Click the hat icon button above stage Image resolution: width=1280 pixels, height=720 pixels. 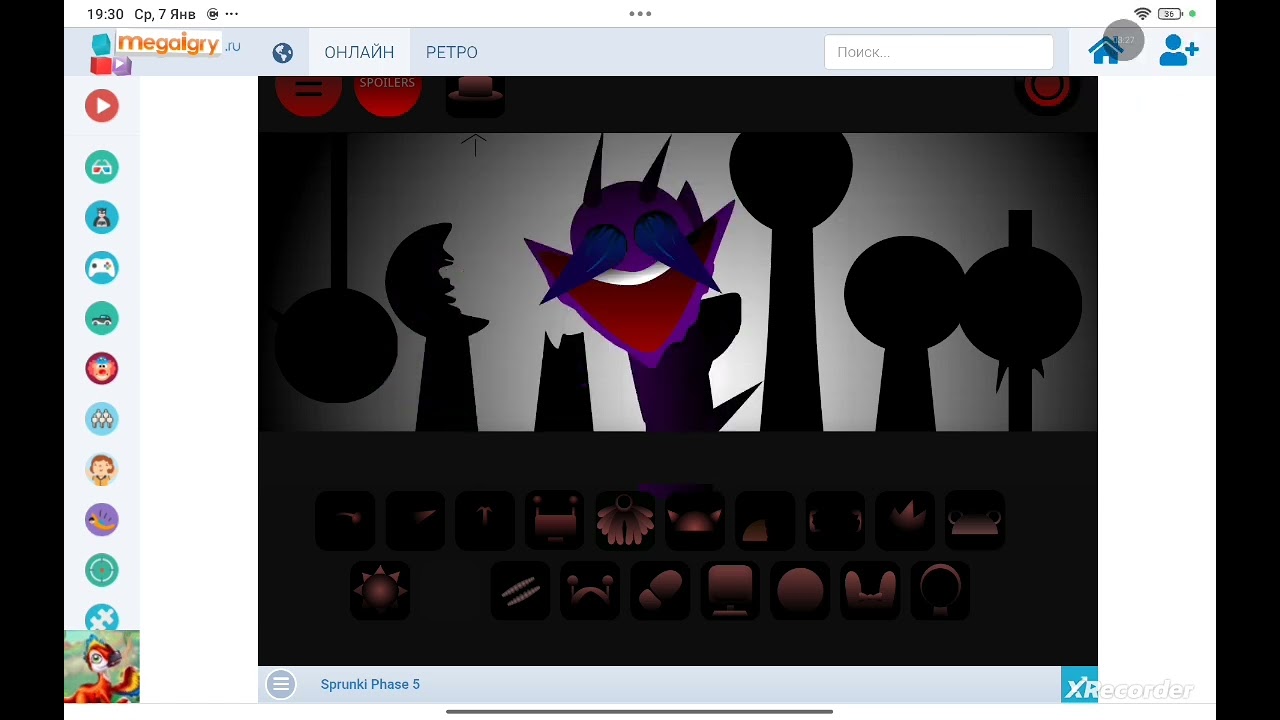click(x=475, y=94)
